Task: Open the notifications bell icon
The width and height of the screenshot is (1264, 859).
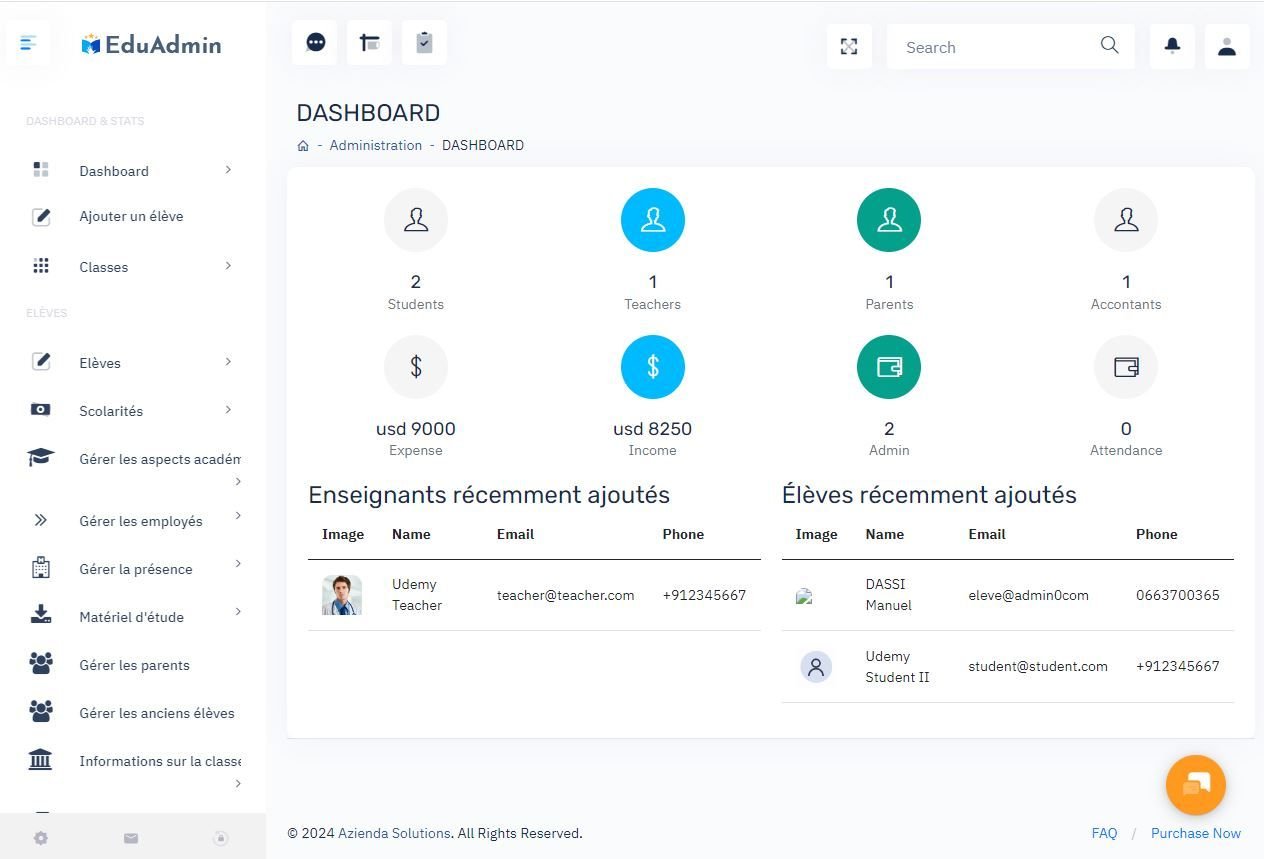Action: tap(1172, 46)
